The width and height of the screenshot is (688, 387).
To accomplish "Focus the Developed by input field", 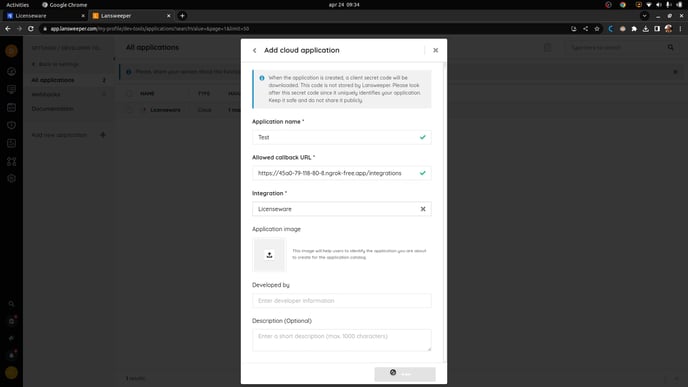I will click(x=341, y=301).
